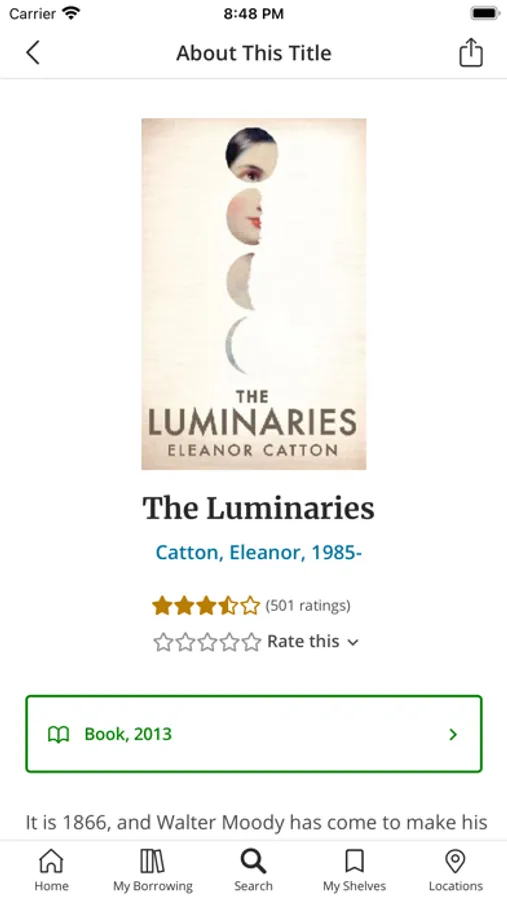Tap the Locations pin icon
Screen dimensions: 507x900
455,862
